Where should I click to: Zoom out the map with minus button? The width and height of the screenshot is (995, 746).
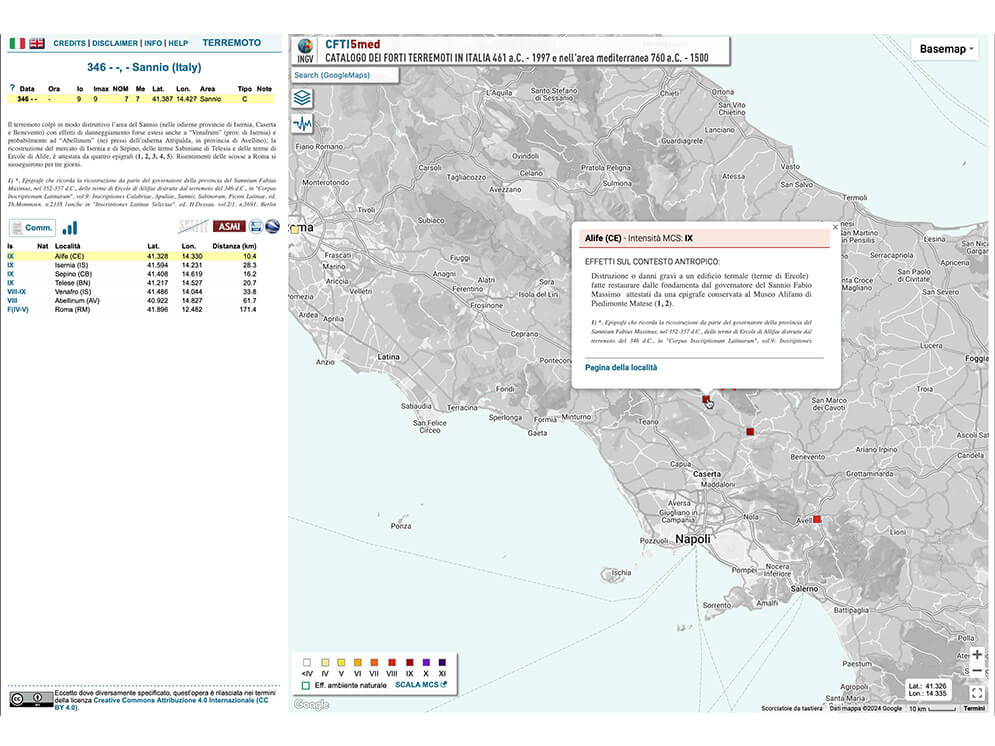pos(977,671)
